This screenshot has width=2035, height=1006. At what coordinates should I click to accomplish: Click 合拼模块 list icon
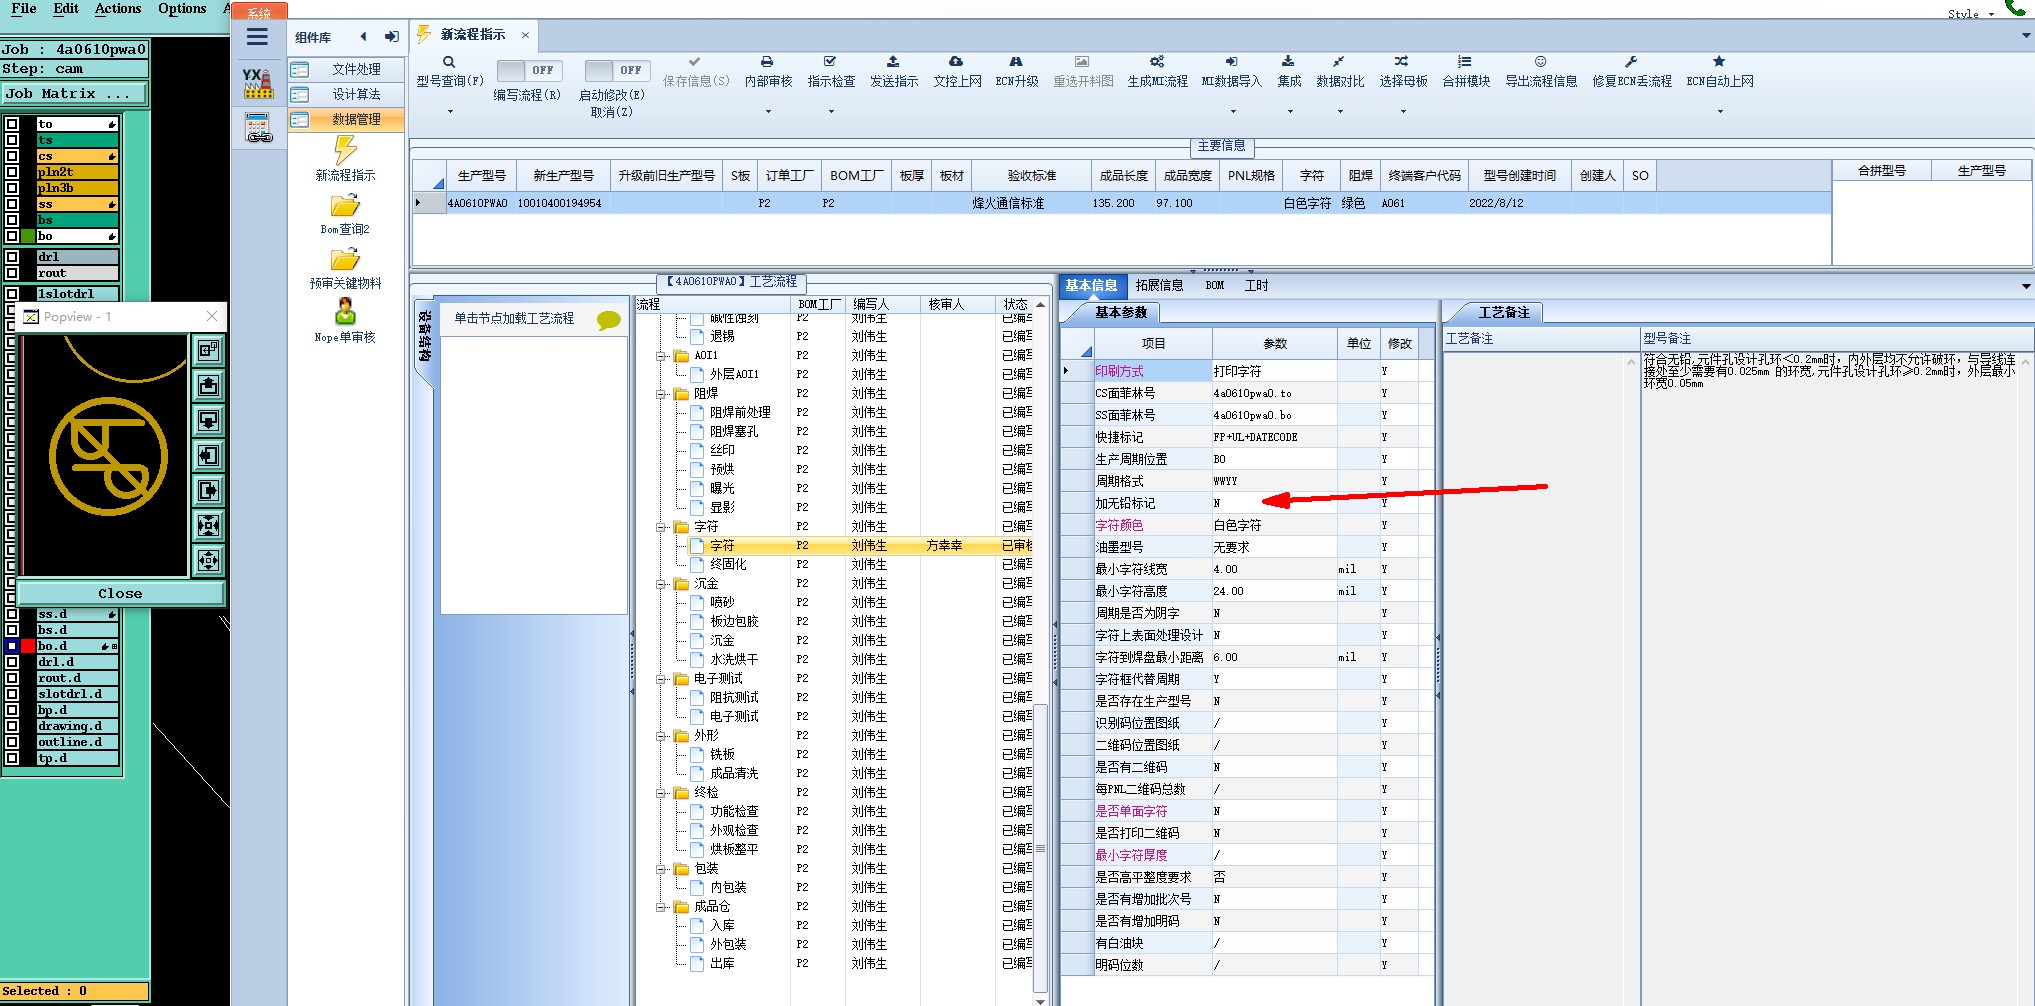[x=1465, y=62]
